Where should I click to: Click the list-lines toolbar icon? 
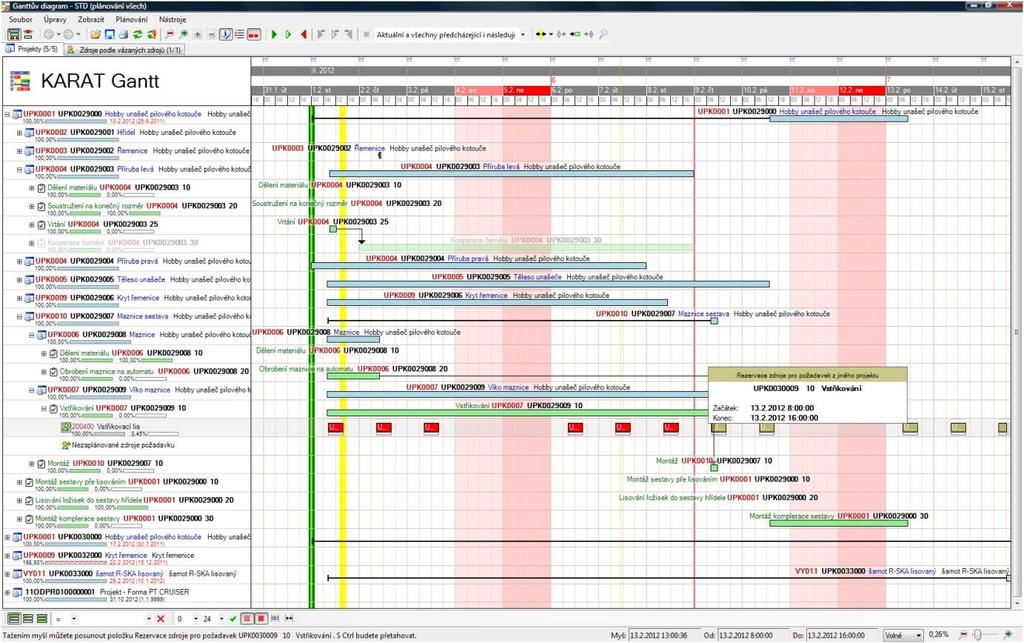click(x=240, y=34)
